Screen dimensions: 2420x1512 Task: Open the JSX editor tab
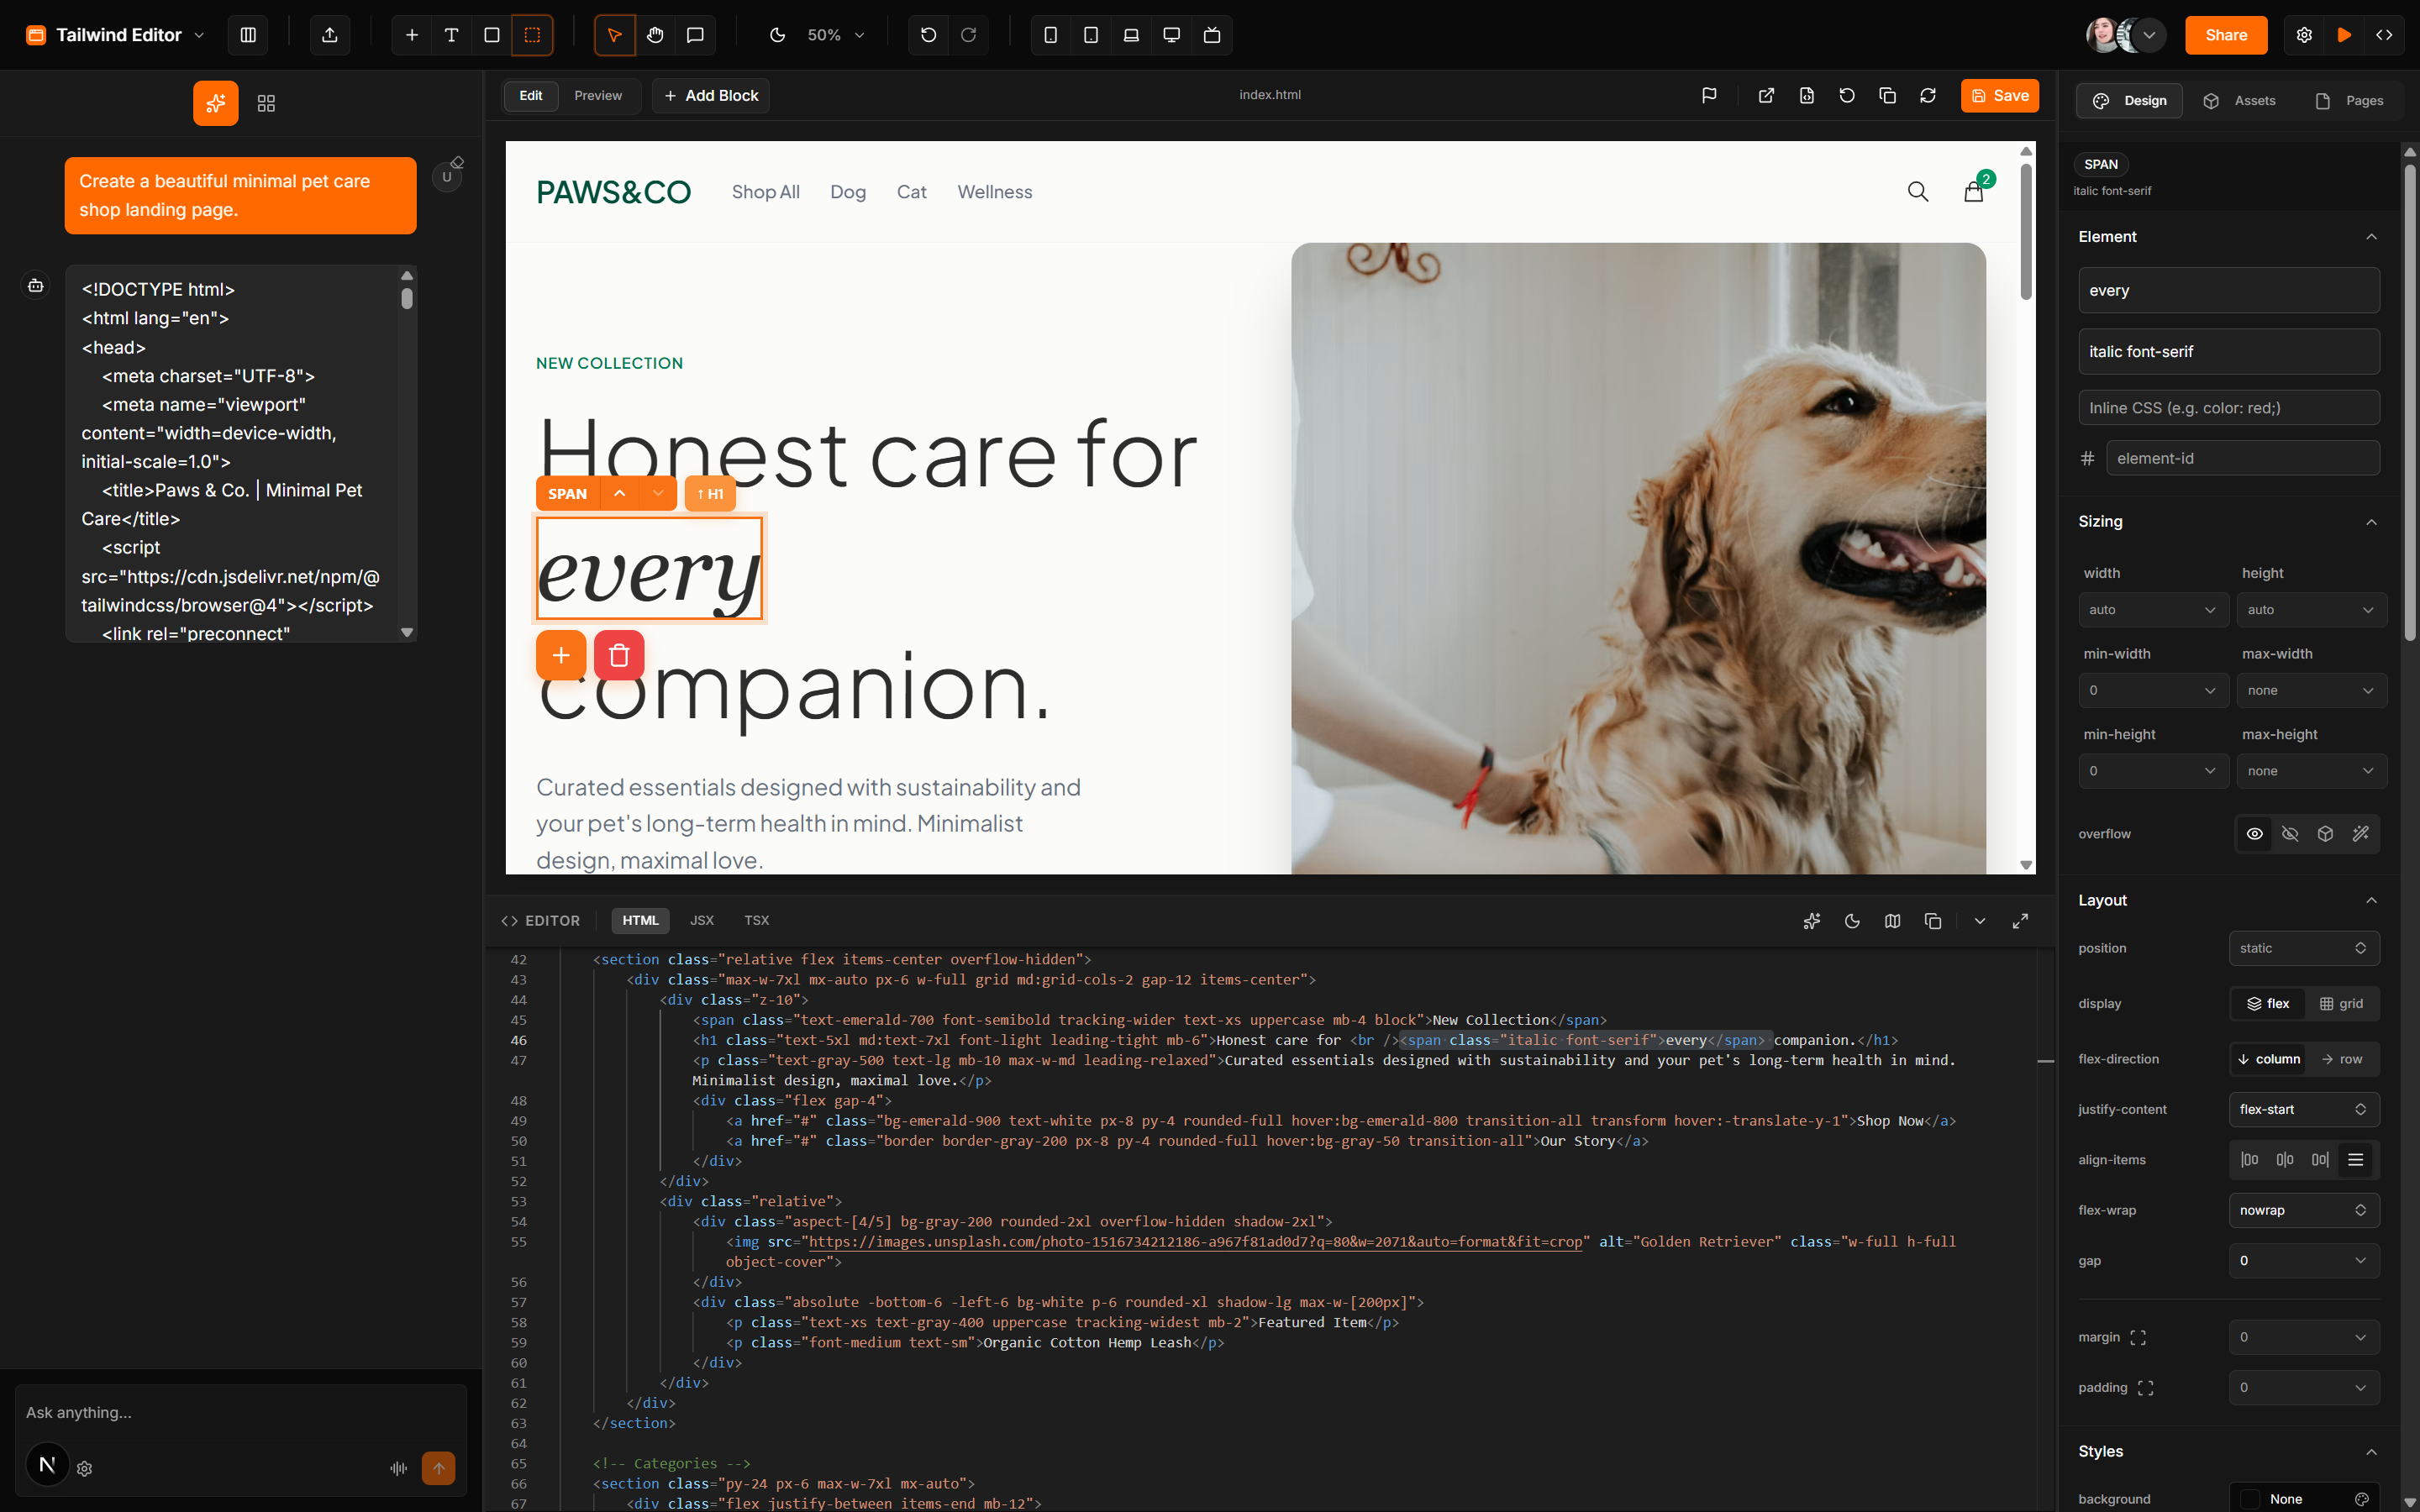702,921
